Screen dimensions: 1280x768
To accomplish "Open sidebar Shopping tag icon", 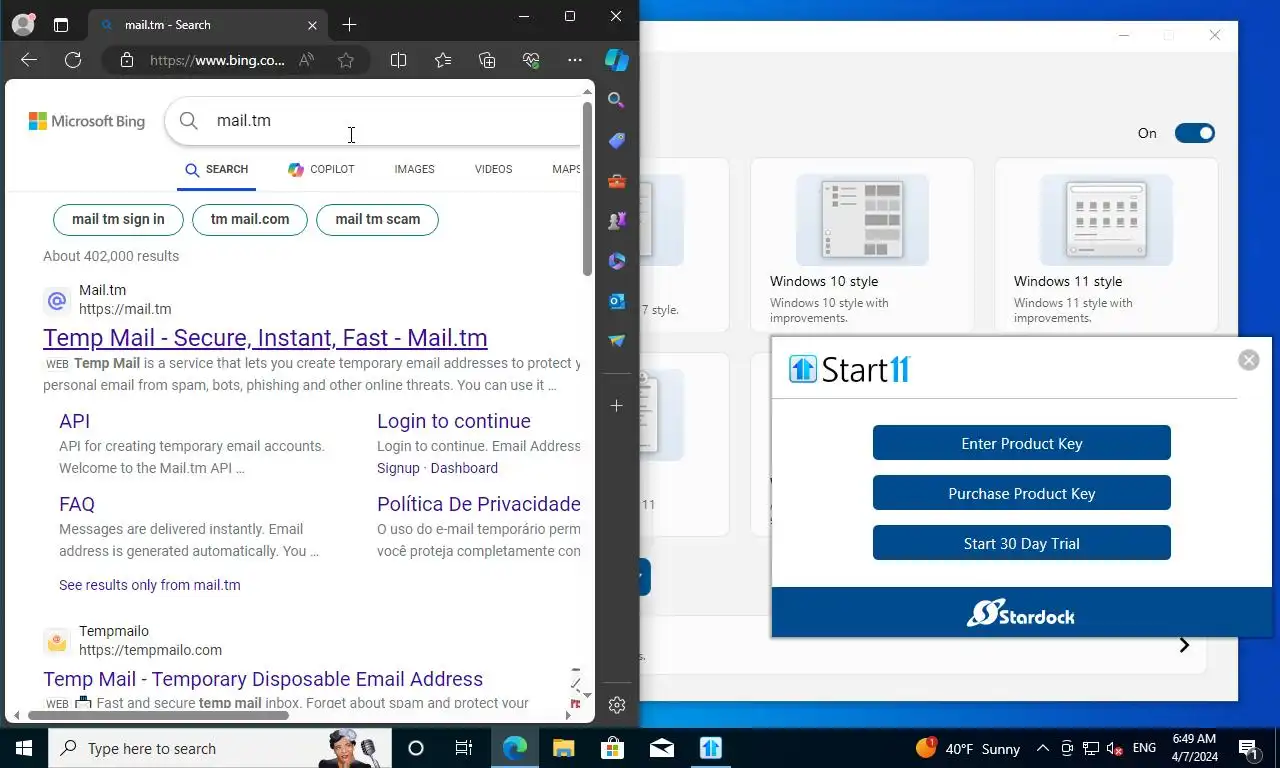I will click(617, 141).
